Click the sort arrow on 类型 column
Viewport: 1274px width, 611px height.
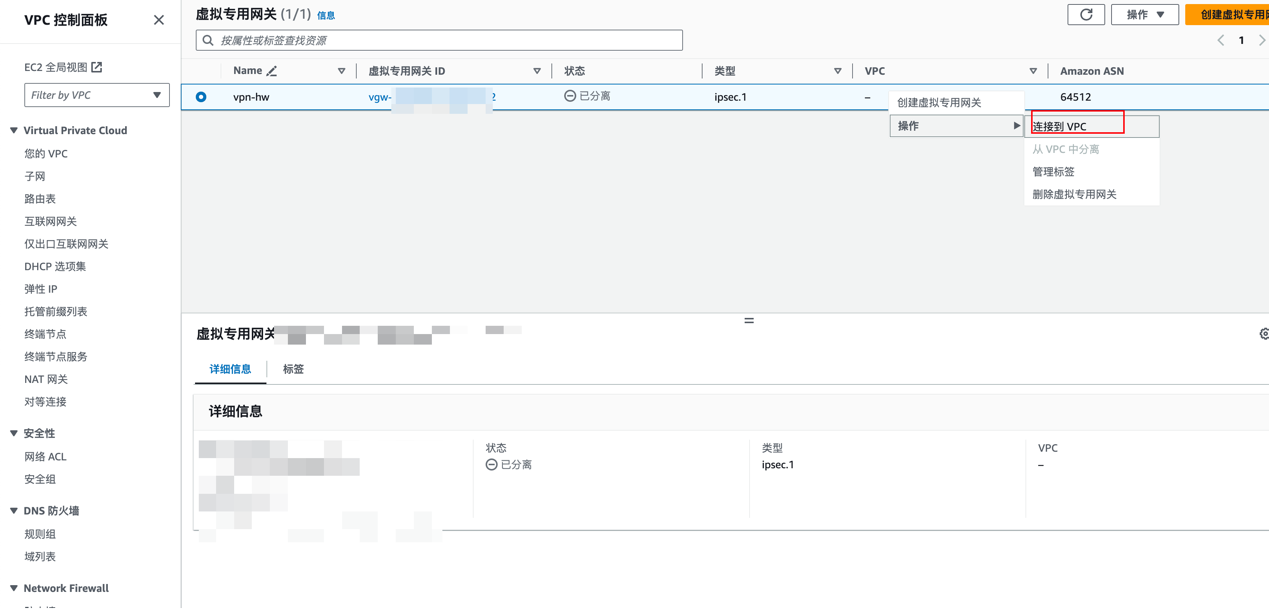point(838,71)
